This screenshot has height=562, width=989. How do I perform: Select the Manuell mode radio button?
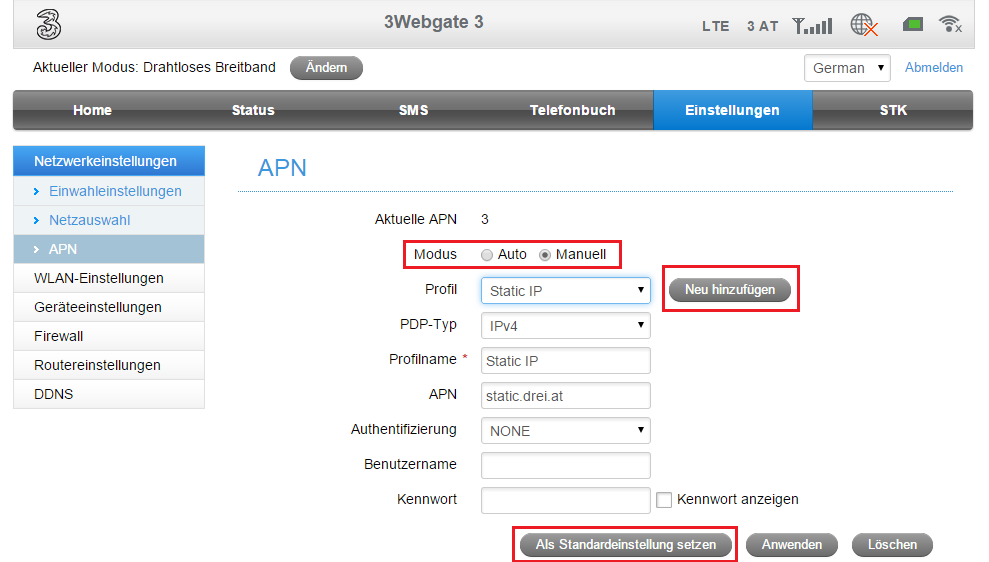pos(545,255)
